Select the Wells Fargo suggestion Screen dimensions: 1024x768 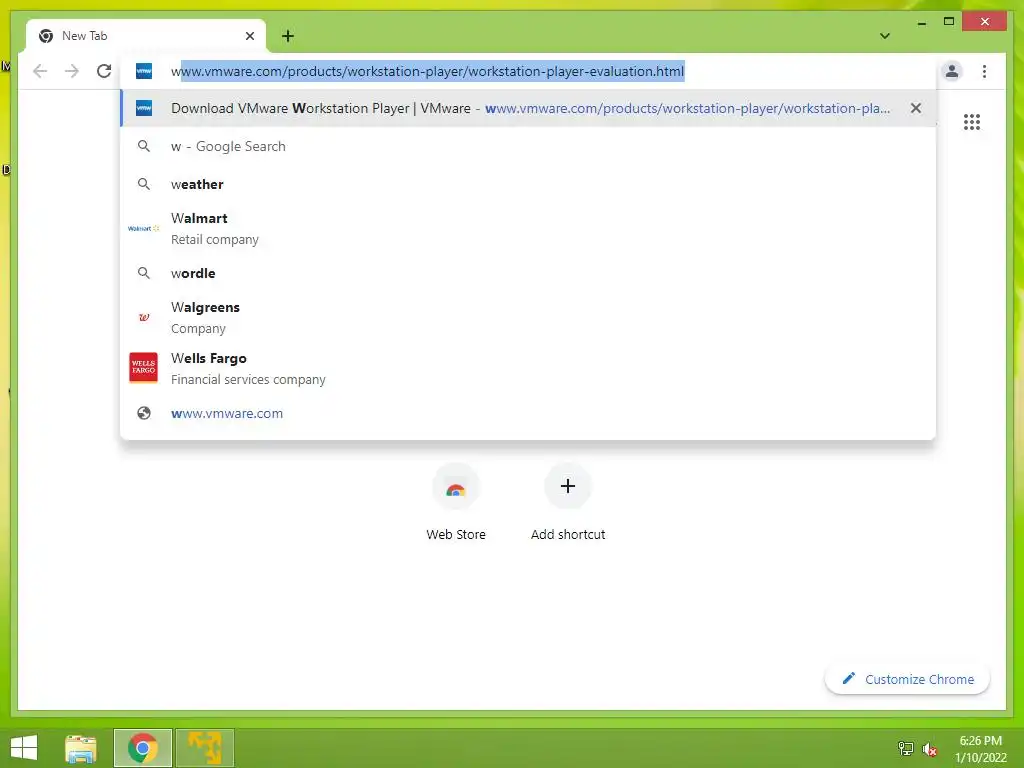pyautogui.click(x=528, y=368)
